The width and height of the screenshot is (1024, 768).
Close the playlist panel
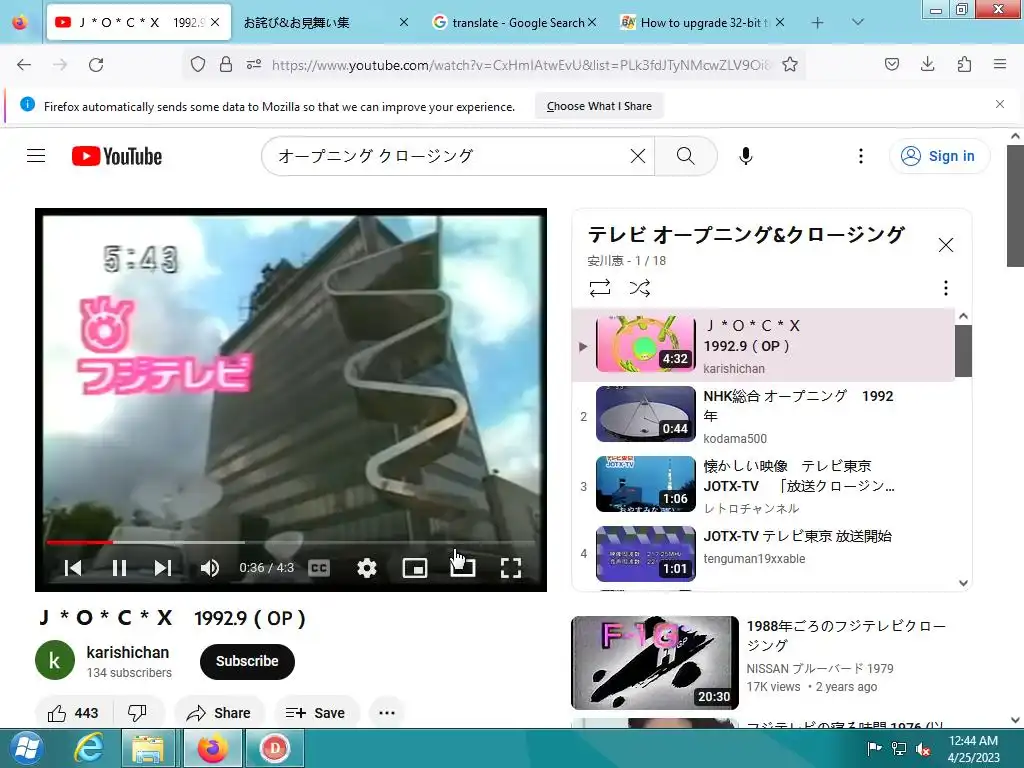[946, 245]
